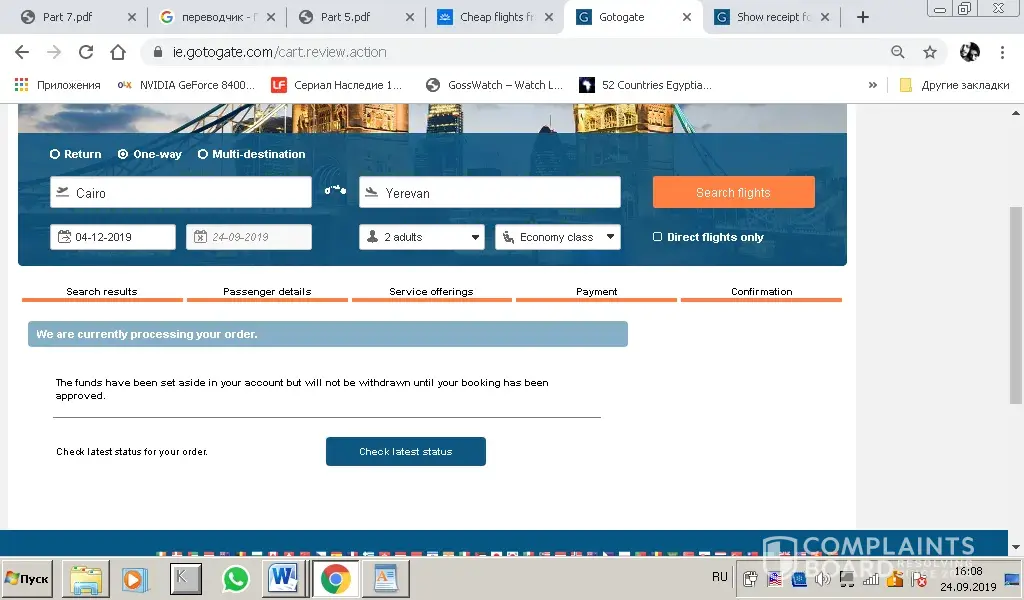
Task: Select the Confirmation step
Action: click(761, 292)
